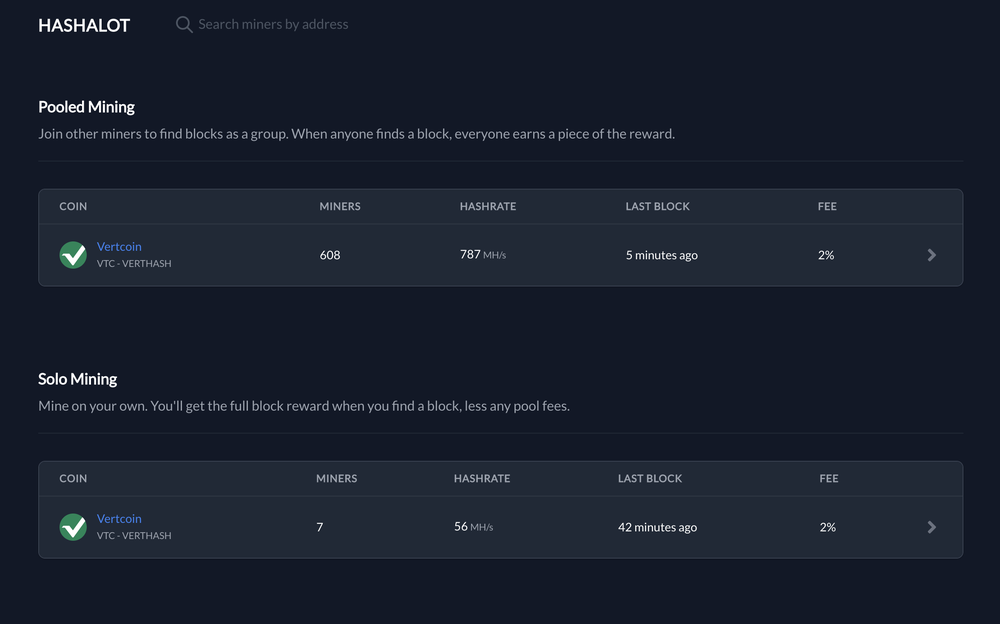This screenshot has width=1000, height=624.
Task: Select the 787 MH/s hashrate value
Action: (483, 255)
